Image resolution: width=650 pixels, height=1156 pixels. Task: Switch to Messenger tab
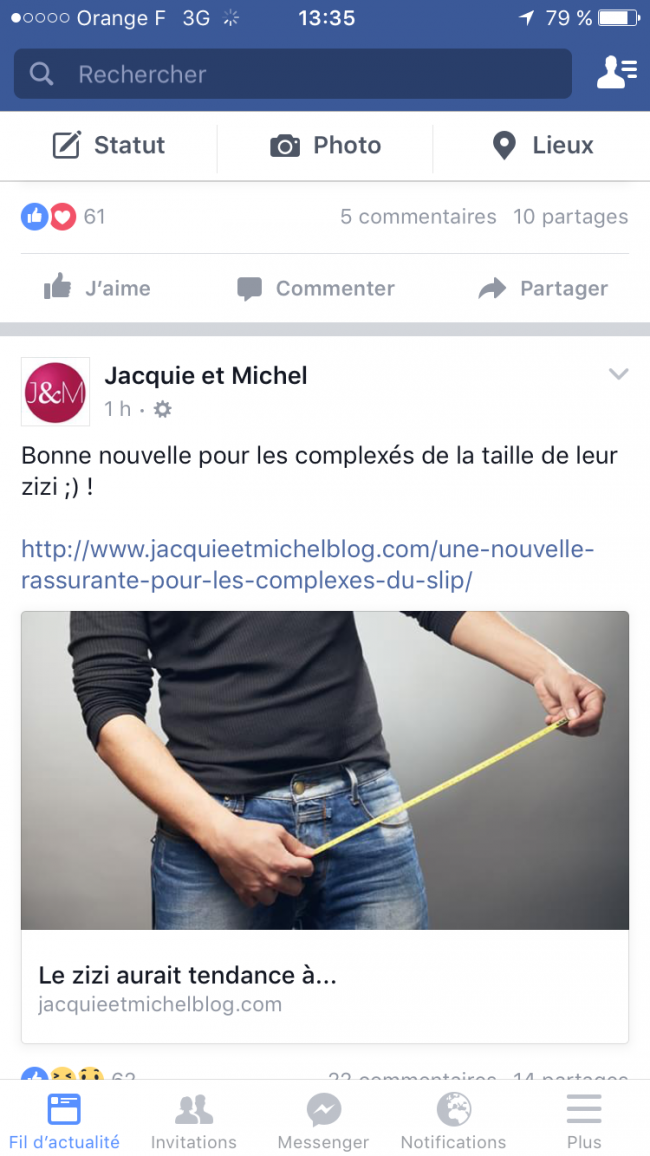pos(324,1119)
